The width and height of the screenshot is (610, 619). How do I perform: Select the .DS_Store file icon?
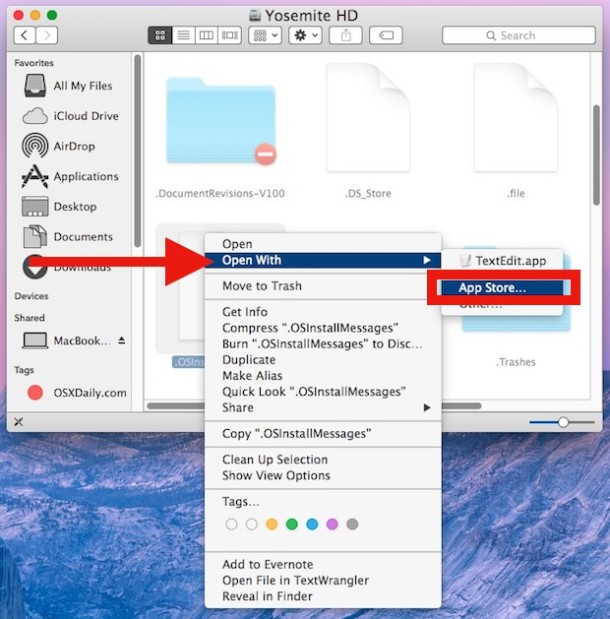pos(368,118)
